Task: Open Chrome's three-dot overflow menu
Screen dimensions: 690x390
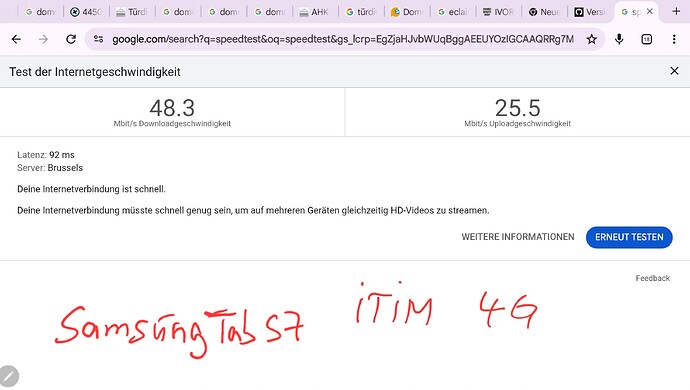Action: (x=674, y=40)
